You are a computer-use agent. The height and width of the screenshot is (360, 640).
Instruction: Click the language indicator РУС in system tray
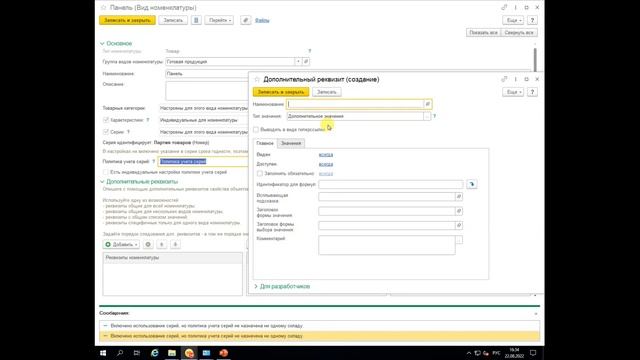(496, 353)
